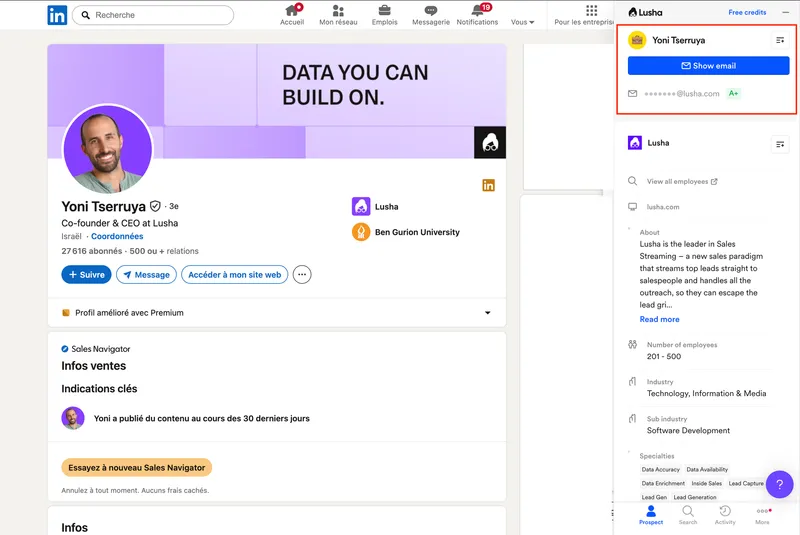800x535 pixels.
Task: Open the Lusha help question mark bubble
Action: (779, 485)
